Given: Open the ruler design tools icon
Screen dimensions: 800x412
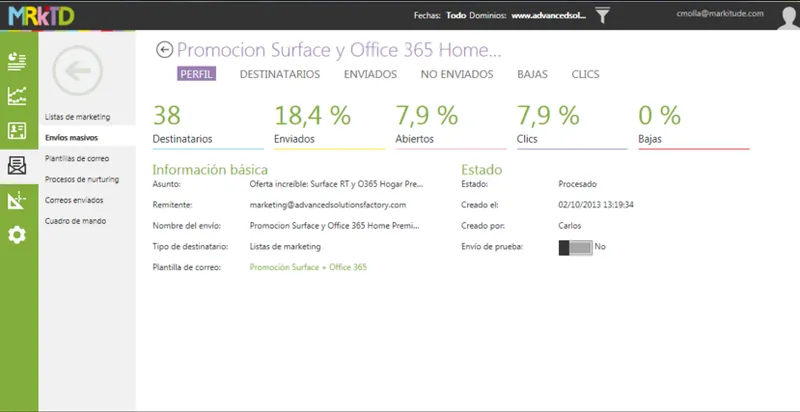Looking at the screenshot, I should click(x=17, y=200).
